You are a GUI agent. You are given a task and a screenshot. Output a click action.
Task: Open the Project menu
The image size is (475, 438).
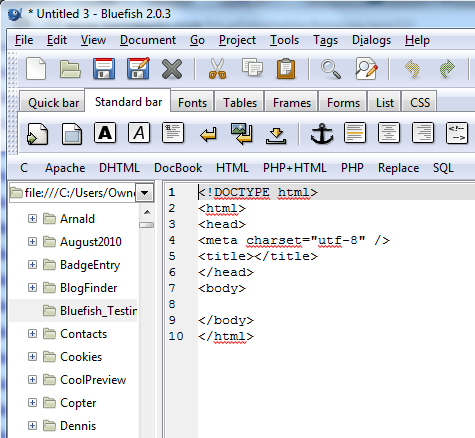pyautogui.click(x=237, y=40)
